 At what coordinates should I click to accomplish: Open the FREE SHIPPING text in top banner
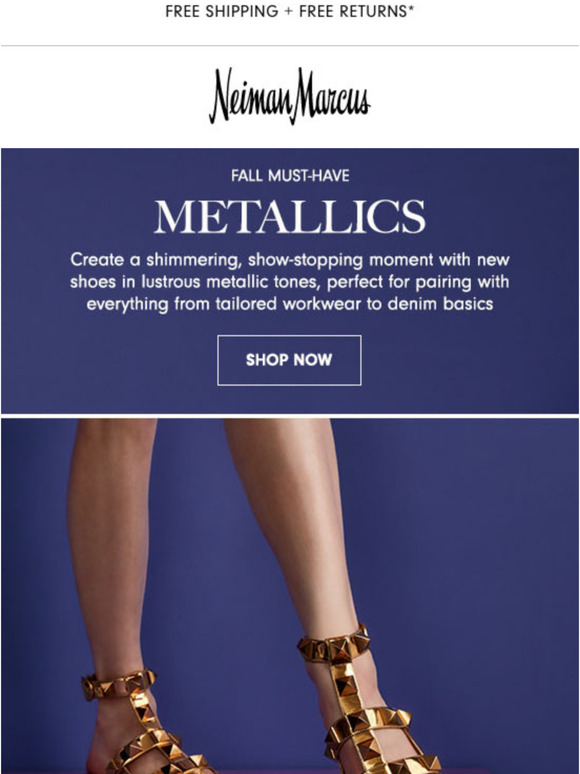pos(222,11)
